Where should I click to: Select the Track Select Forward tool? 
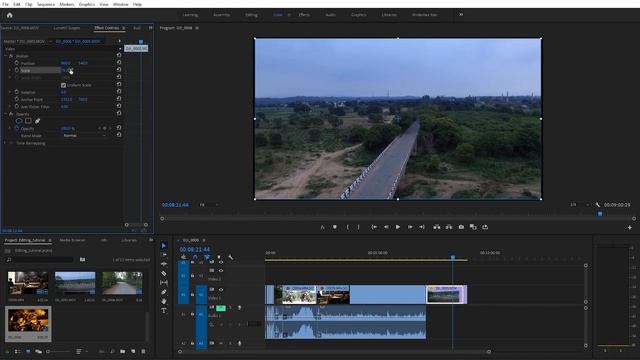pyautogui.click(x=164, y=255)
